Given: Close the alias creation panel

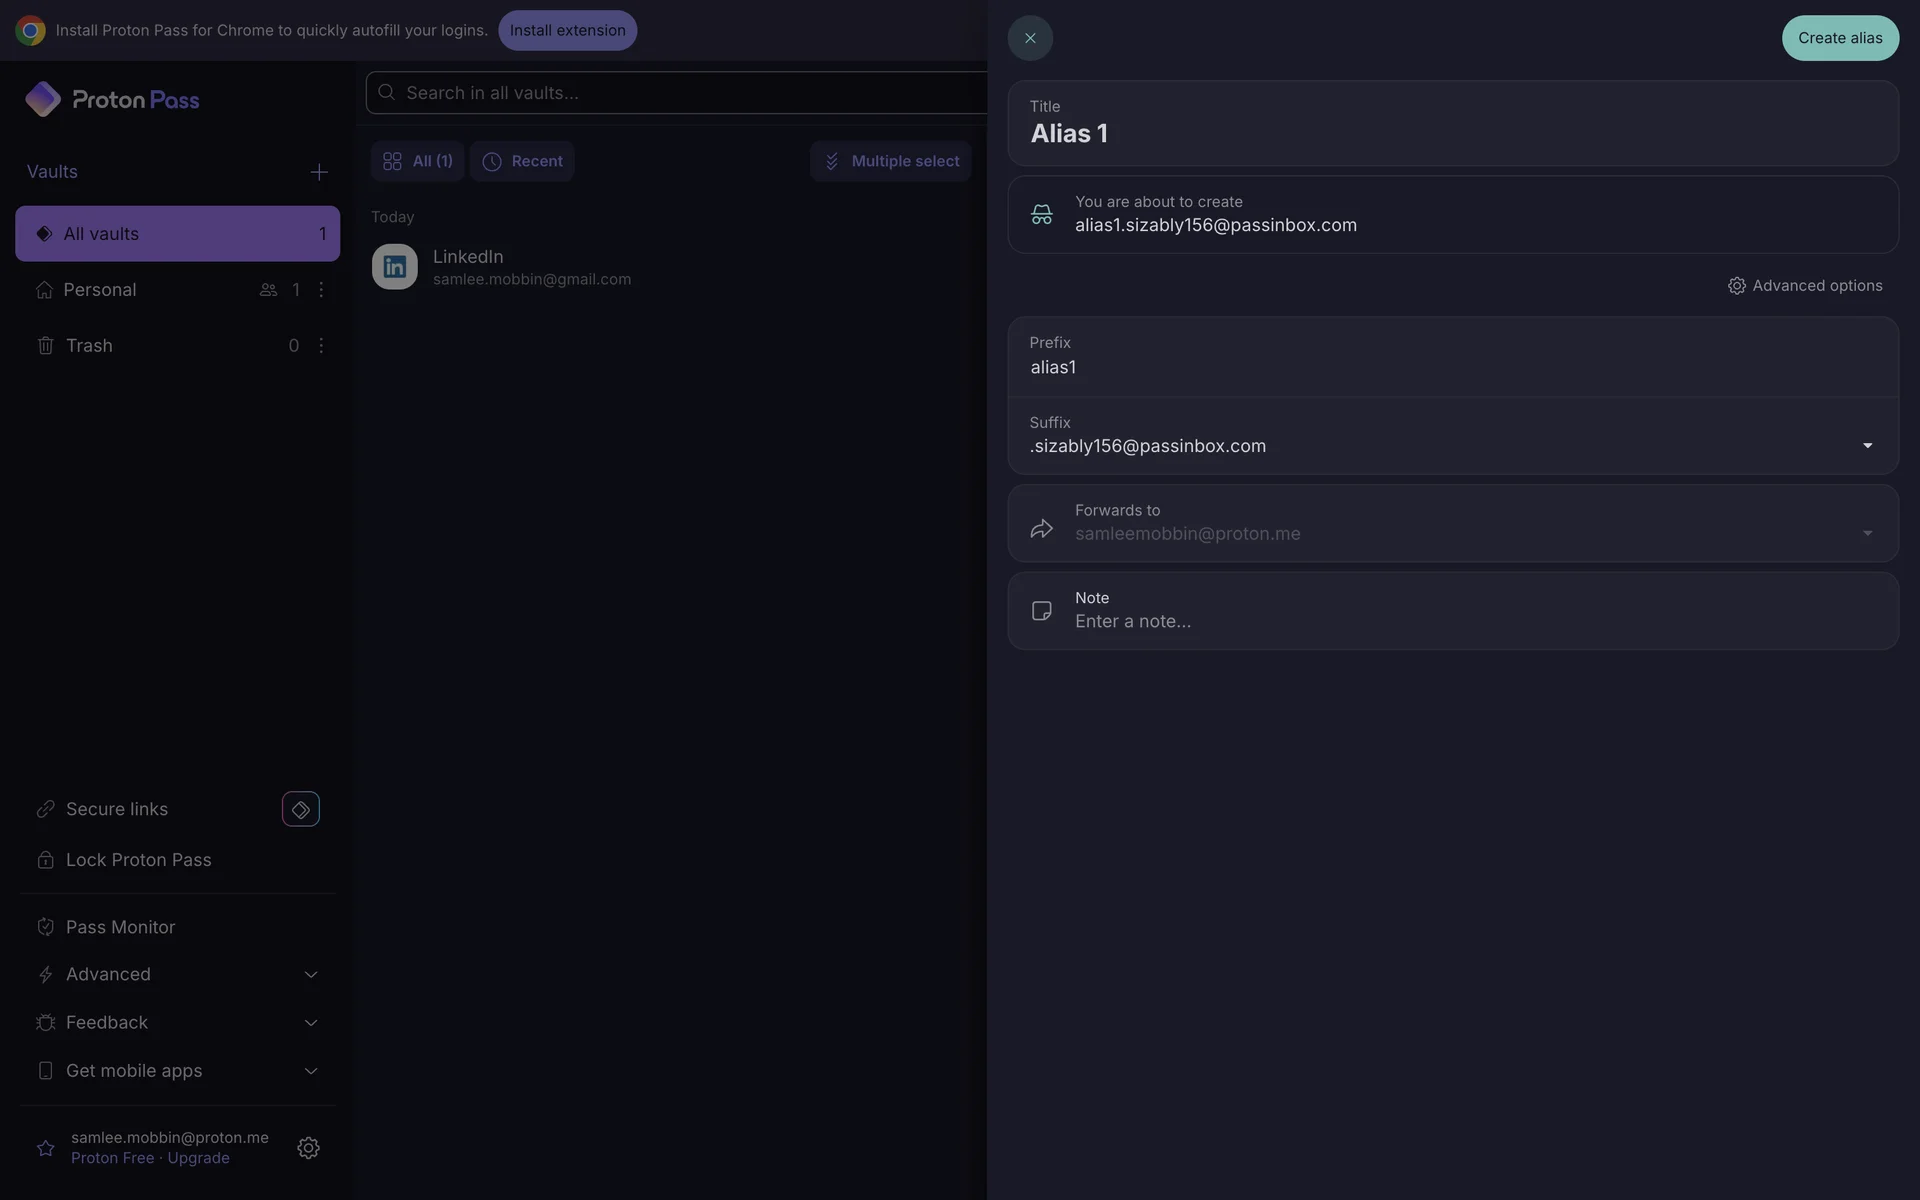Looking at the screenshot, I should click(x=1029, y=38).
